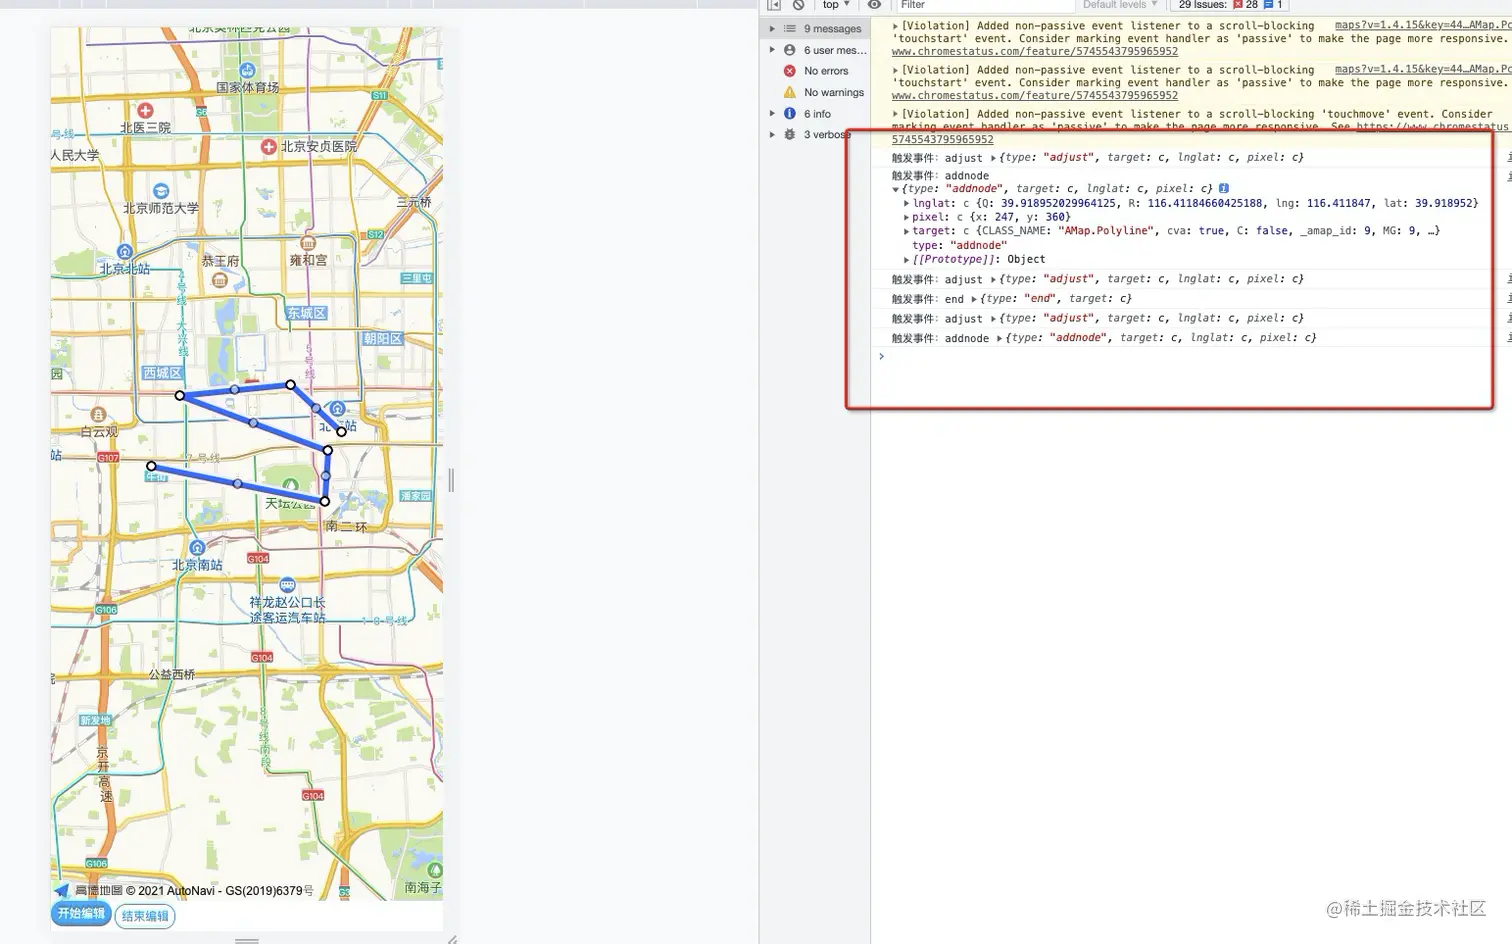Click the user icon beside 6 user messages
This screenshot has width=1512, height=944.
(790, 50)
